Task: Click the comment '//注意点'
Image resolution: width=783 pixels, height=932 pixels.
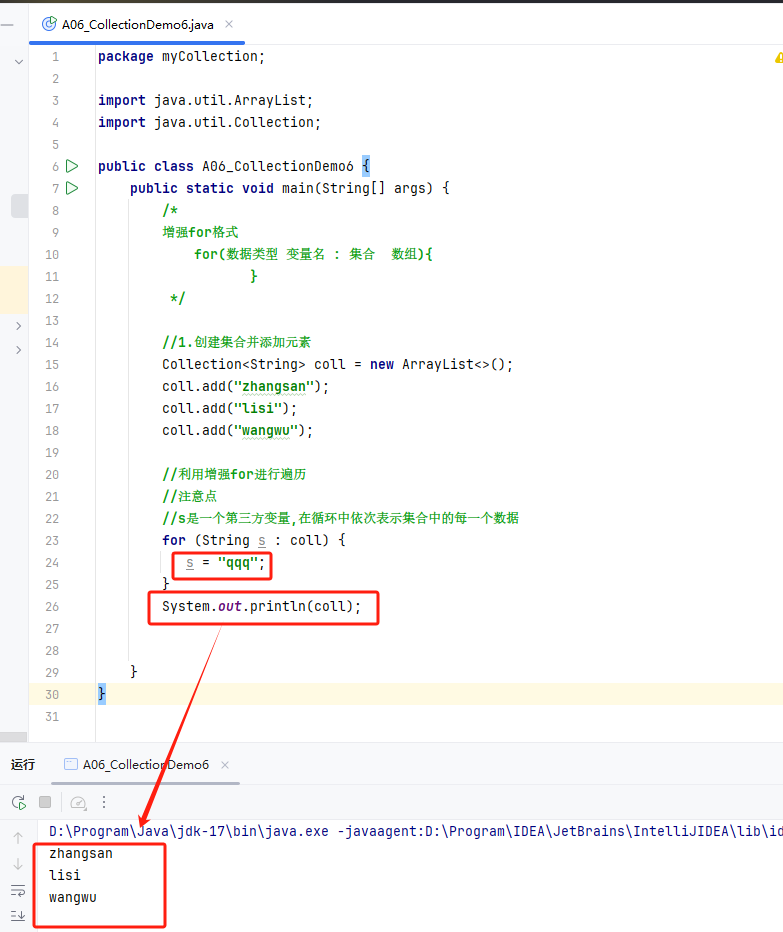Action: pyautogui.click(x=190, y=496)
